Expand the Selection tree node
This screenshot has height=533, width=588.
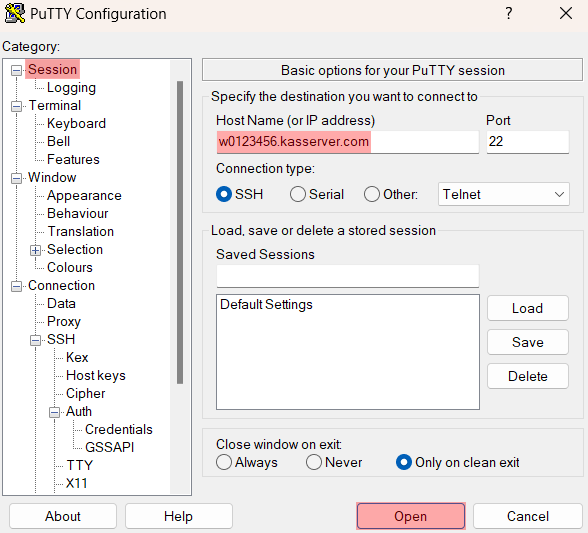click(35, 250)
